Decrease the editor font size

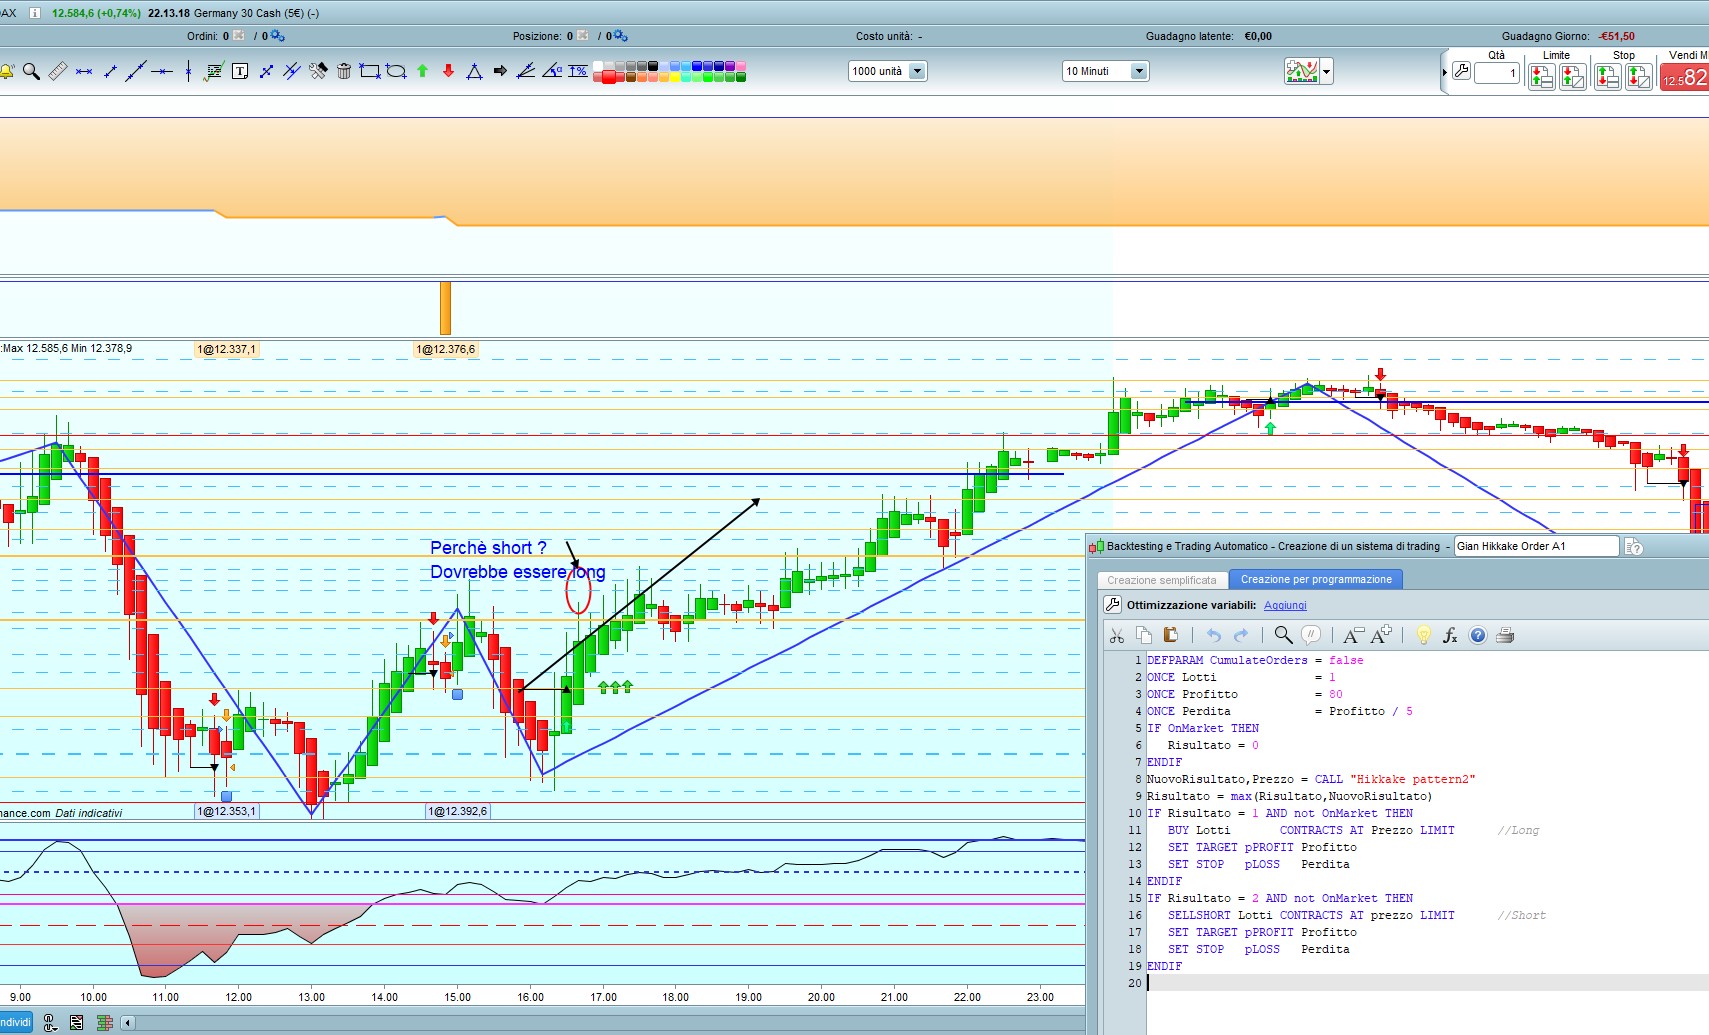click(x=1352, y=635)
